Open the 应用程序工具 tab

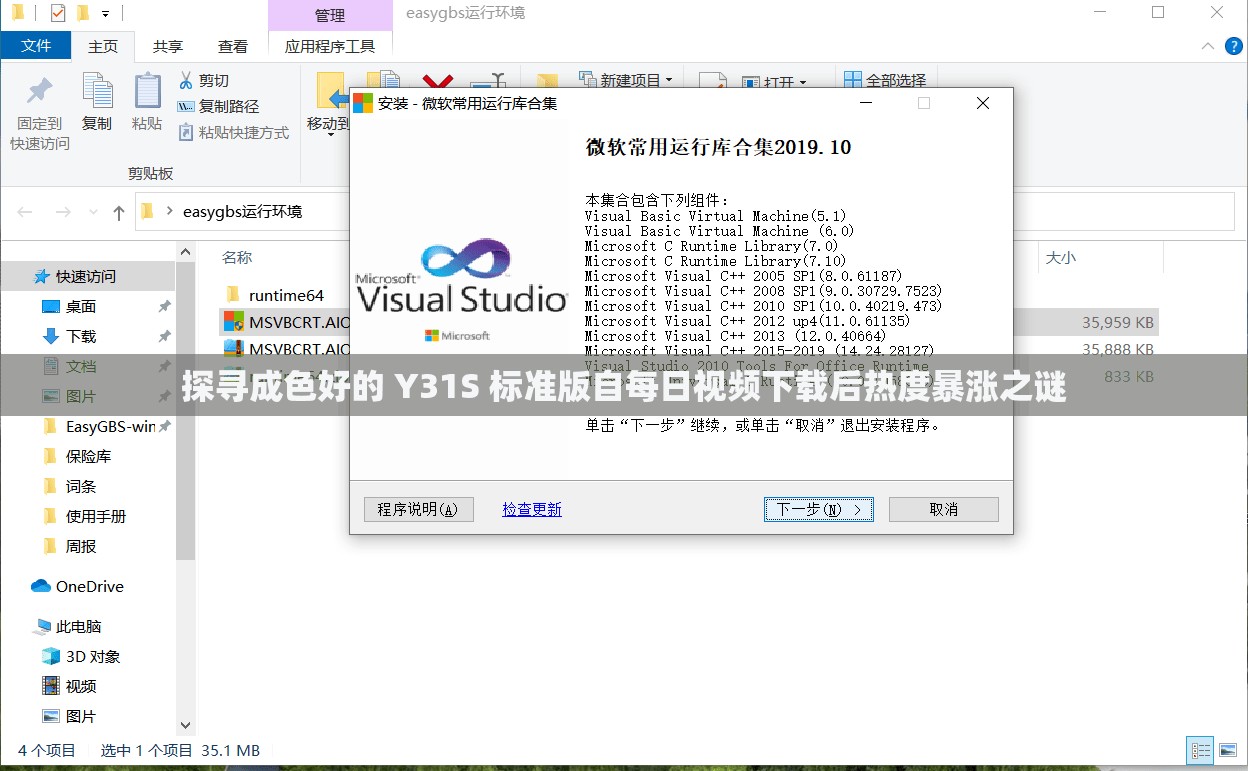tap(330, 46)
